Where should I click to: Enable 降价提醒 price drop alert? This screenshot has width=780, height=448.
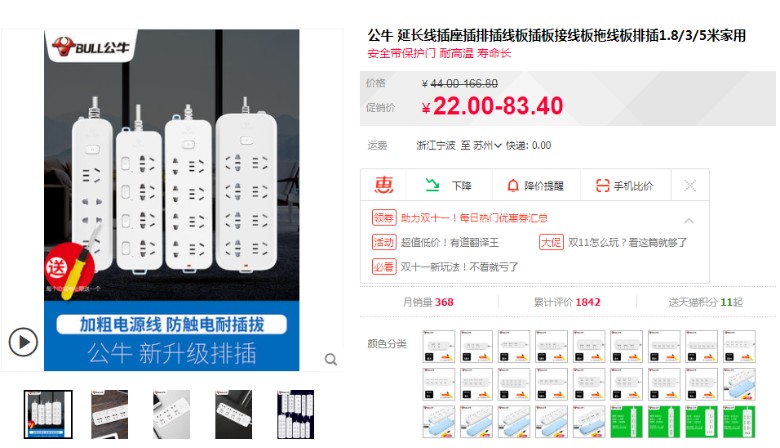535,186
